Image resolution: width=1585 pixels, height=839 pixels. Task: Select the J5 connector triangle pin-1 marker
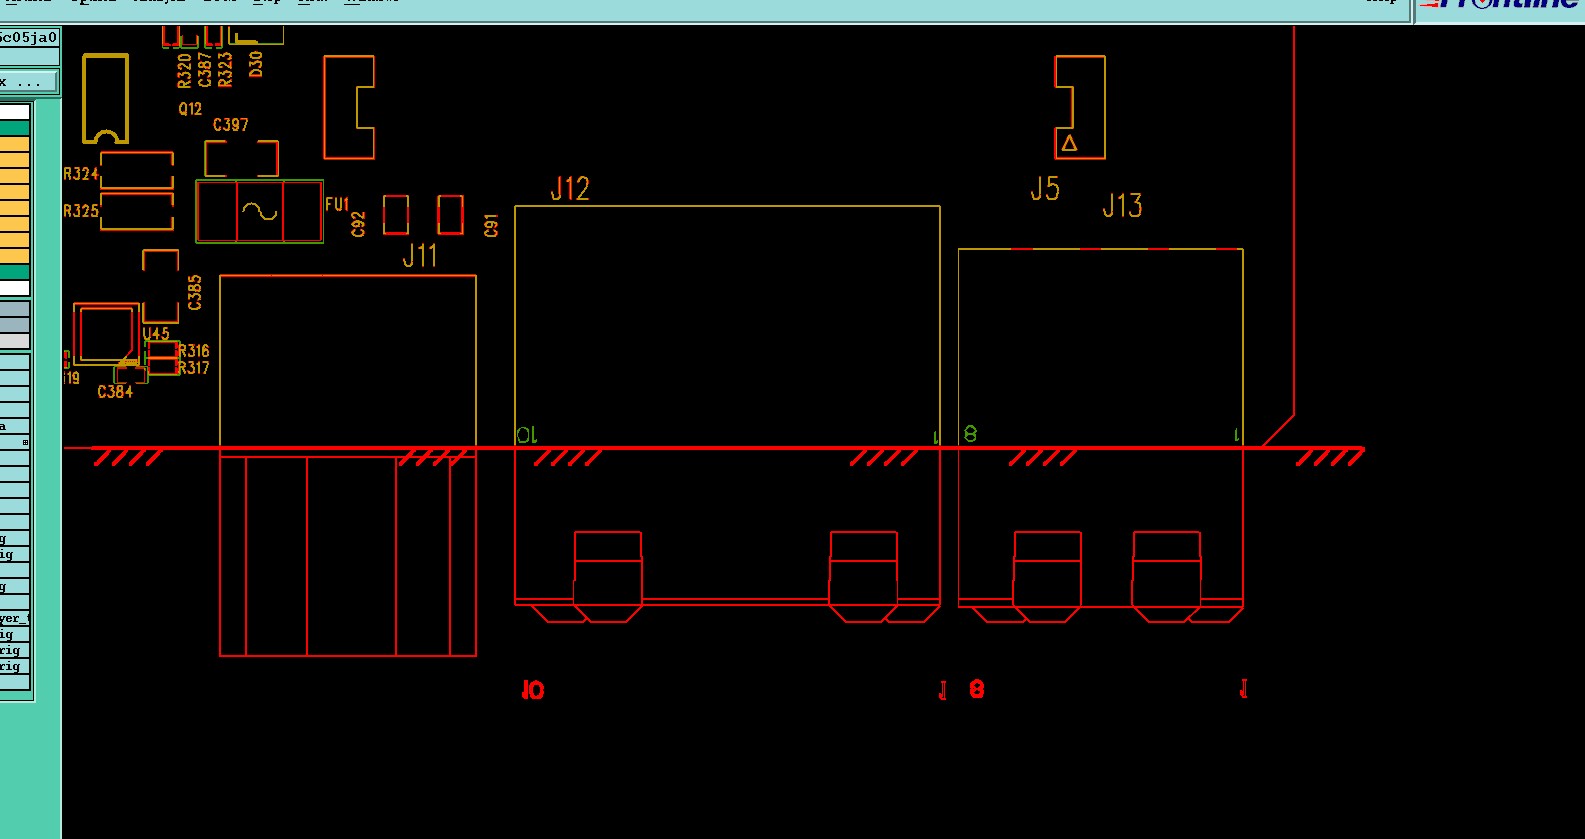coord(1069,143)
